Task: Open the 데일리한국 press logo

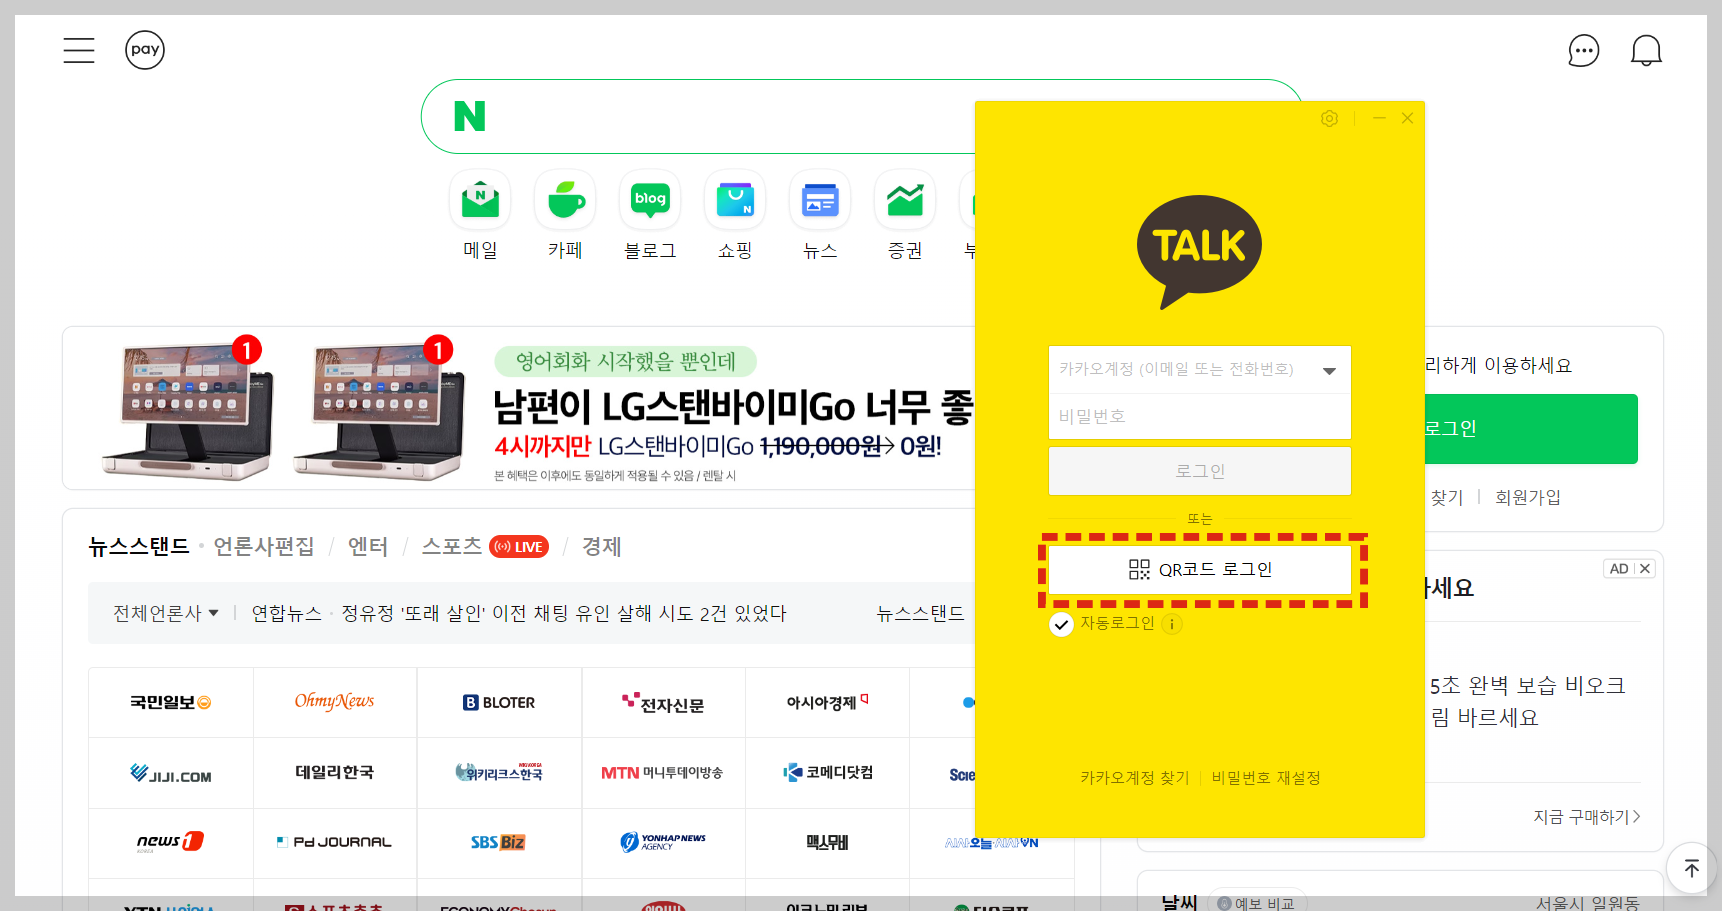Action: 335,773
